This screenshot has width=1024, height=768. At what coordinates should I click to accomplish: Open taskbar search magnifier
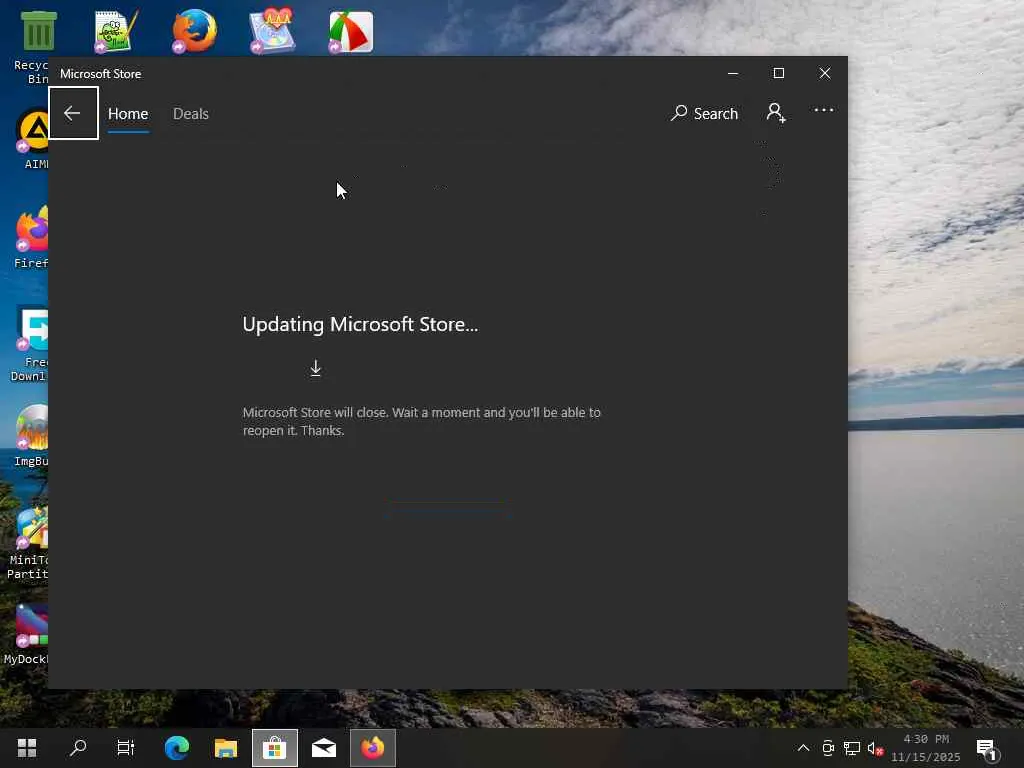(x=78, y=748)
